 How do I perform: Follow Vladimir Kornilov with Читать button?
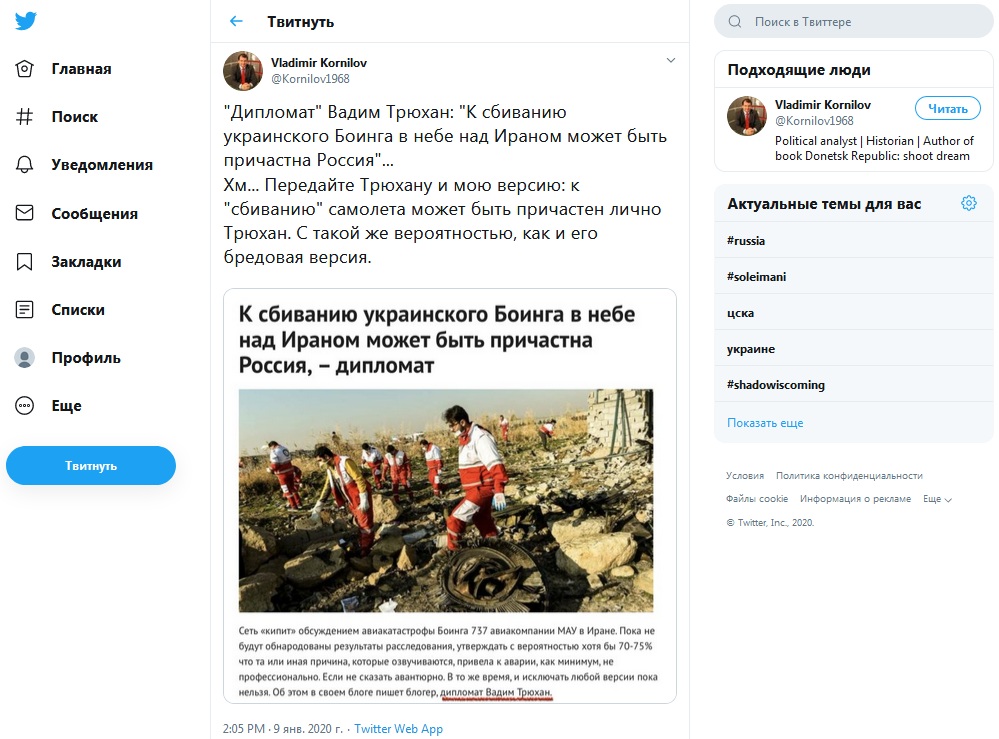(x=947, y=109)
